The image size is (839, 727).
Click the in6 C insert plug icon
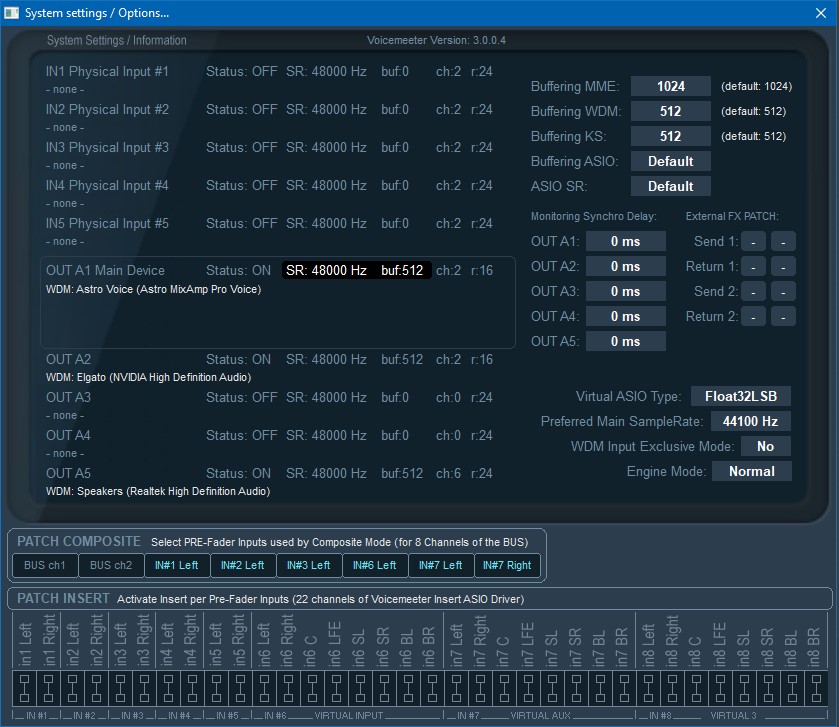point(311,688)
